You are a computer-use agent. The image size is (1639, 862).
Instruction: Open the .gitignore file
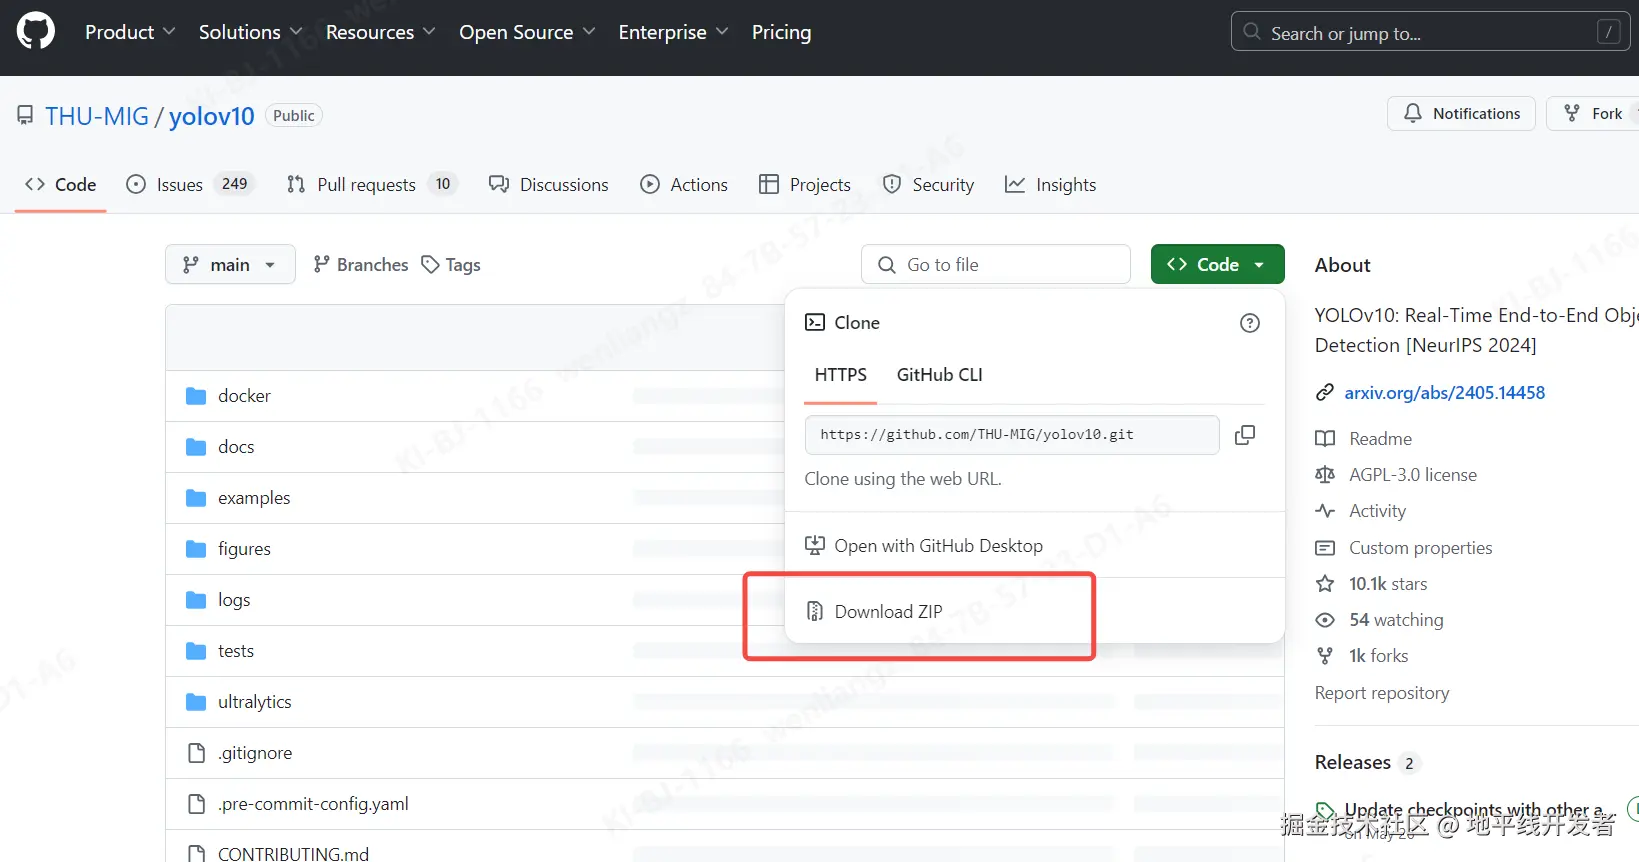click(x=255, y=753)
